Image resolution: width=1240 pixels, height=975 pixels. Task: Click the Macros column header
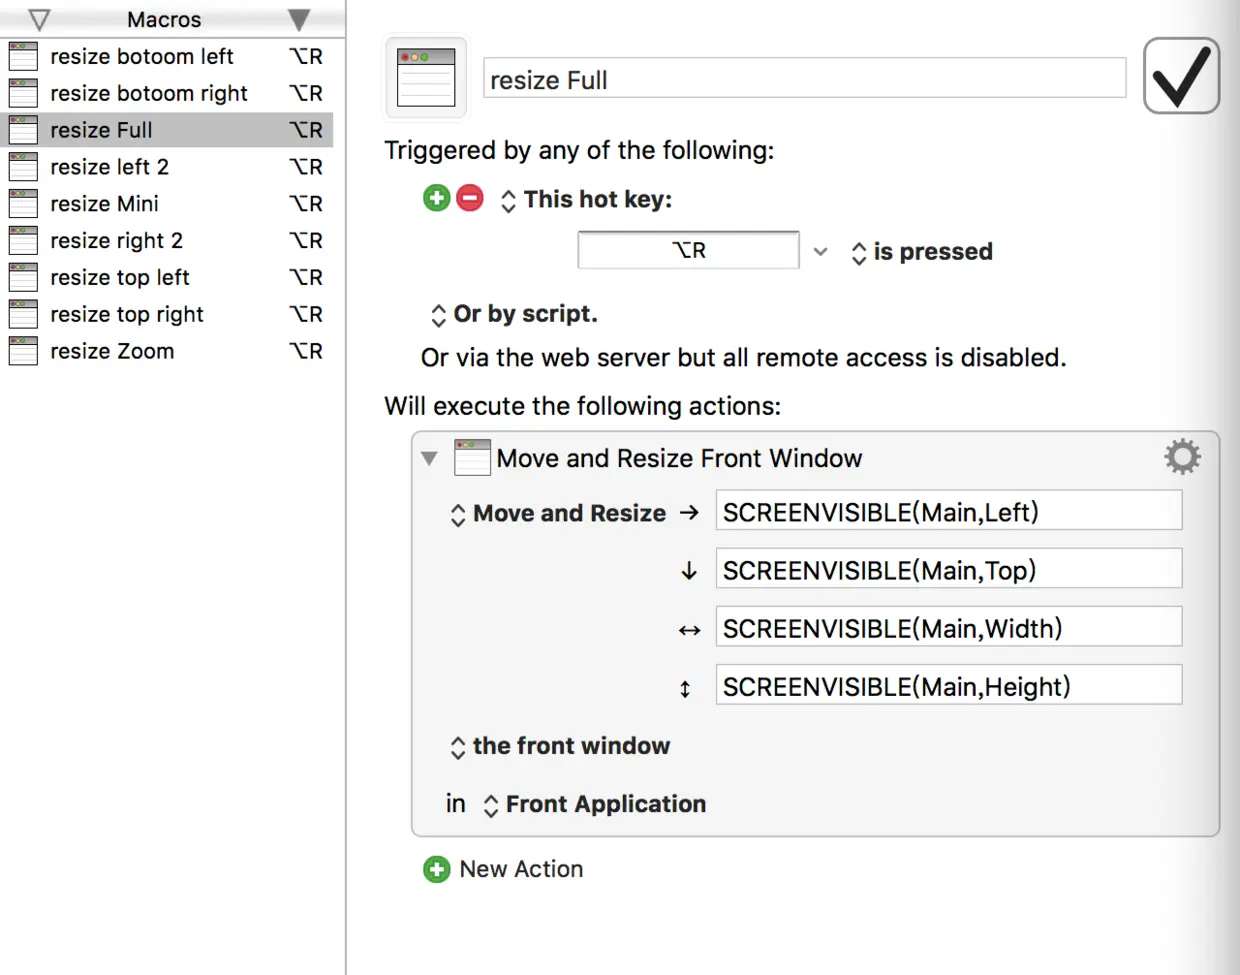pyautogui.click(x=164, y=20)
